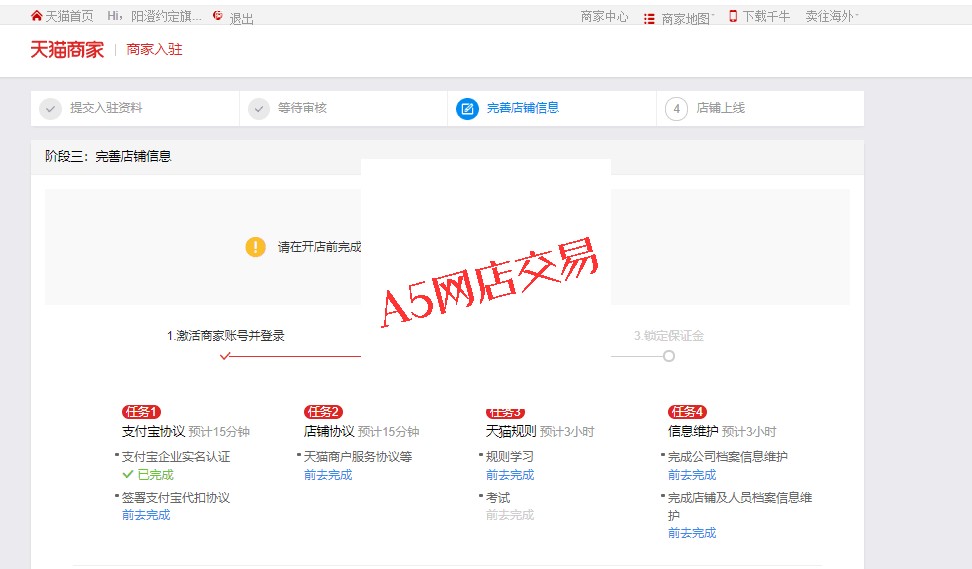Click the 任务4 red badge
972x569 pixels.
[687, 412]
